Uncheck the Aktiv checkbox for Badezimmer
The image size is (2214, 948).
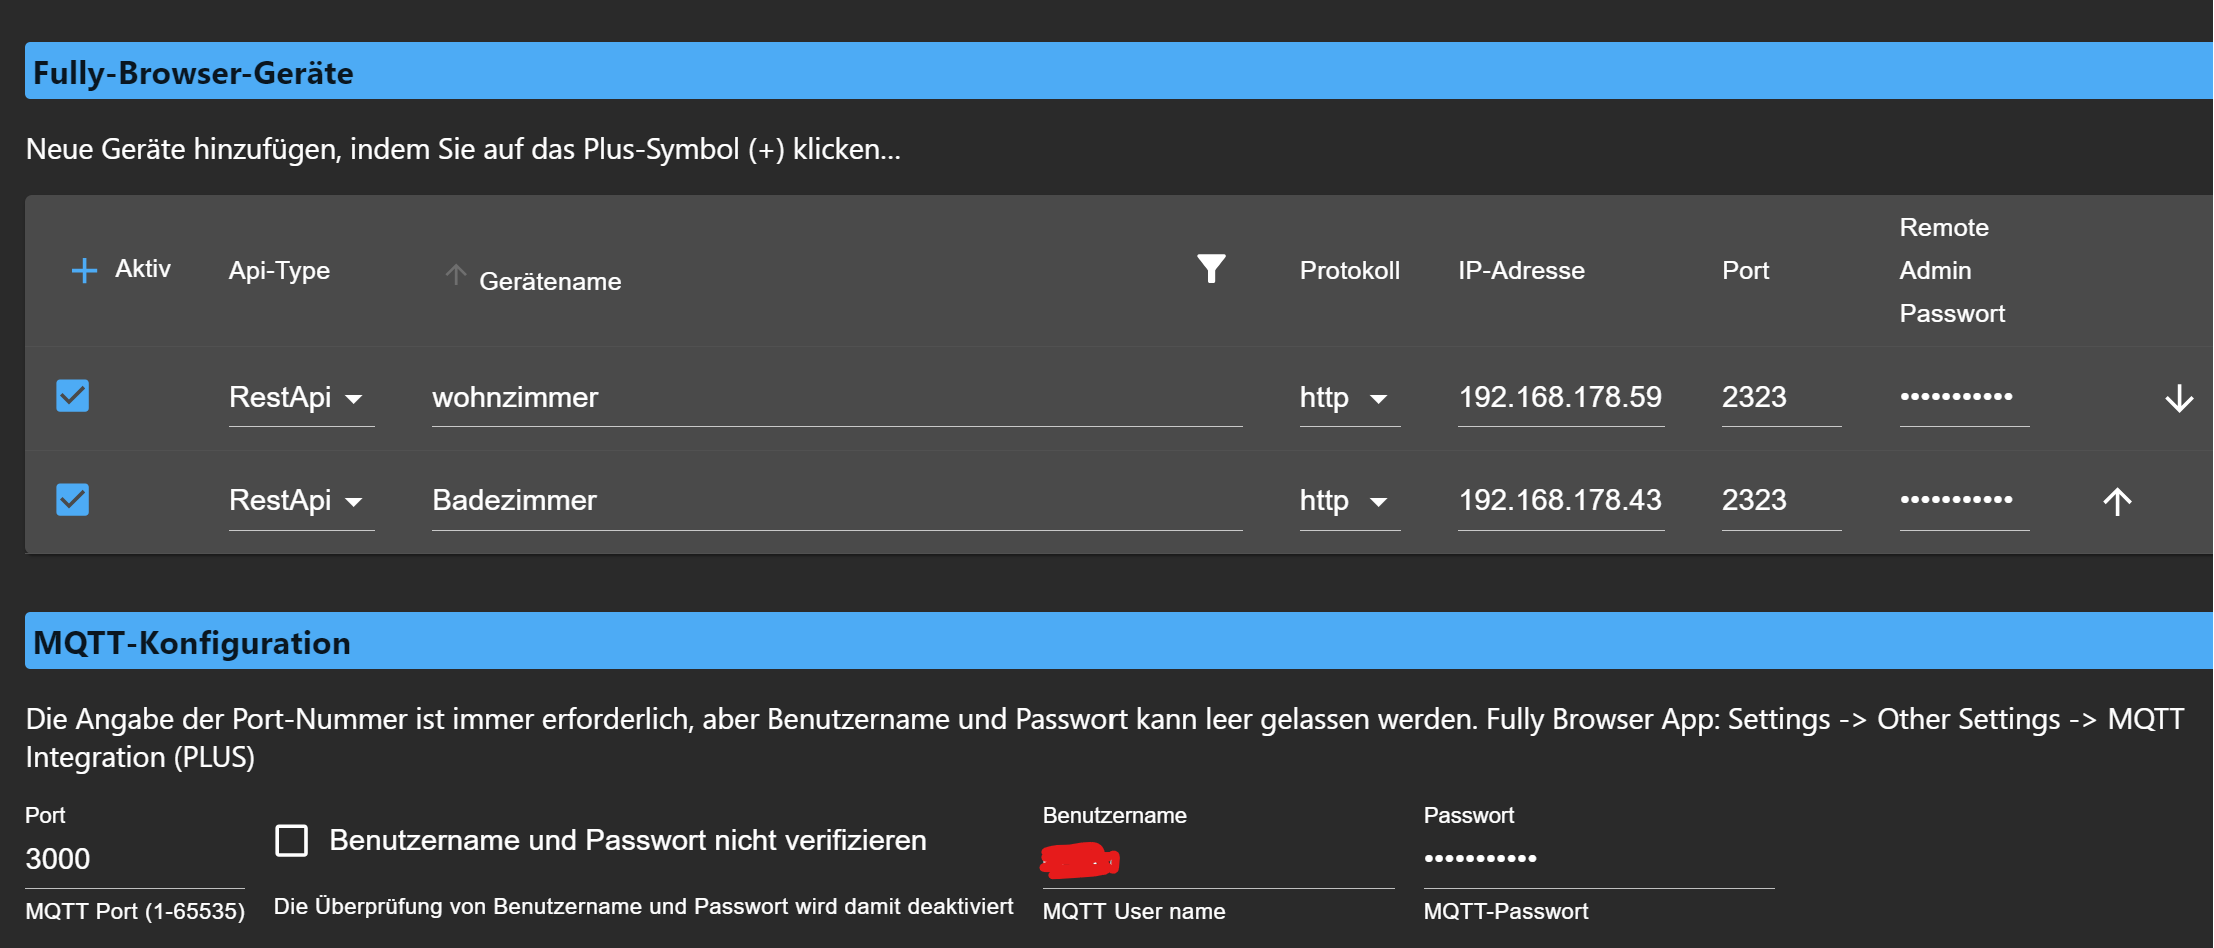tap(71, 499)
